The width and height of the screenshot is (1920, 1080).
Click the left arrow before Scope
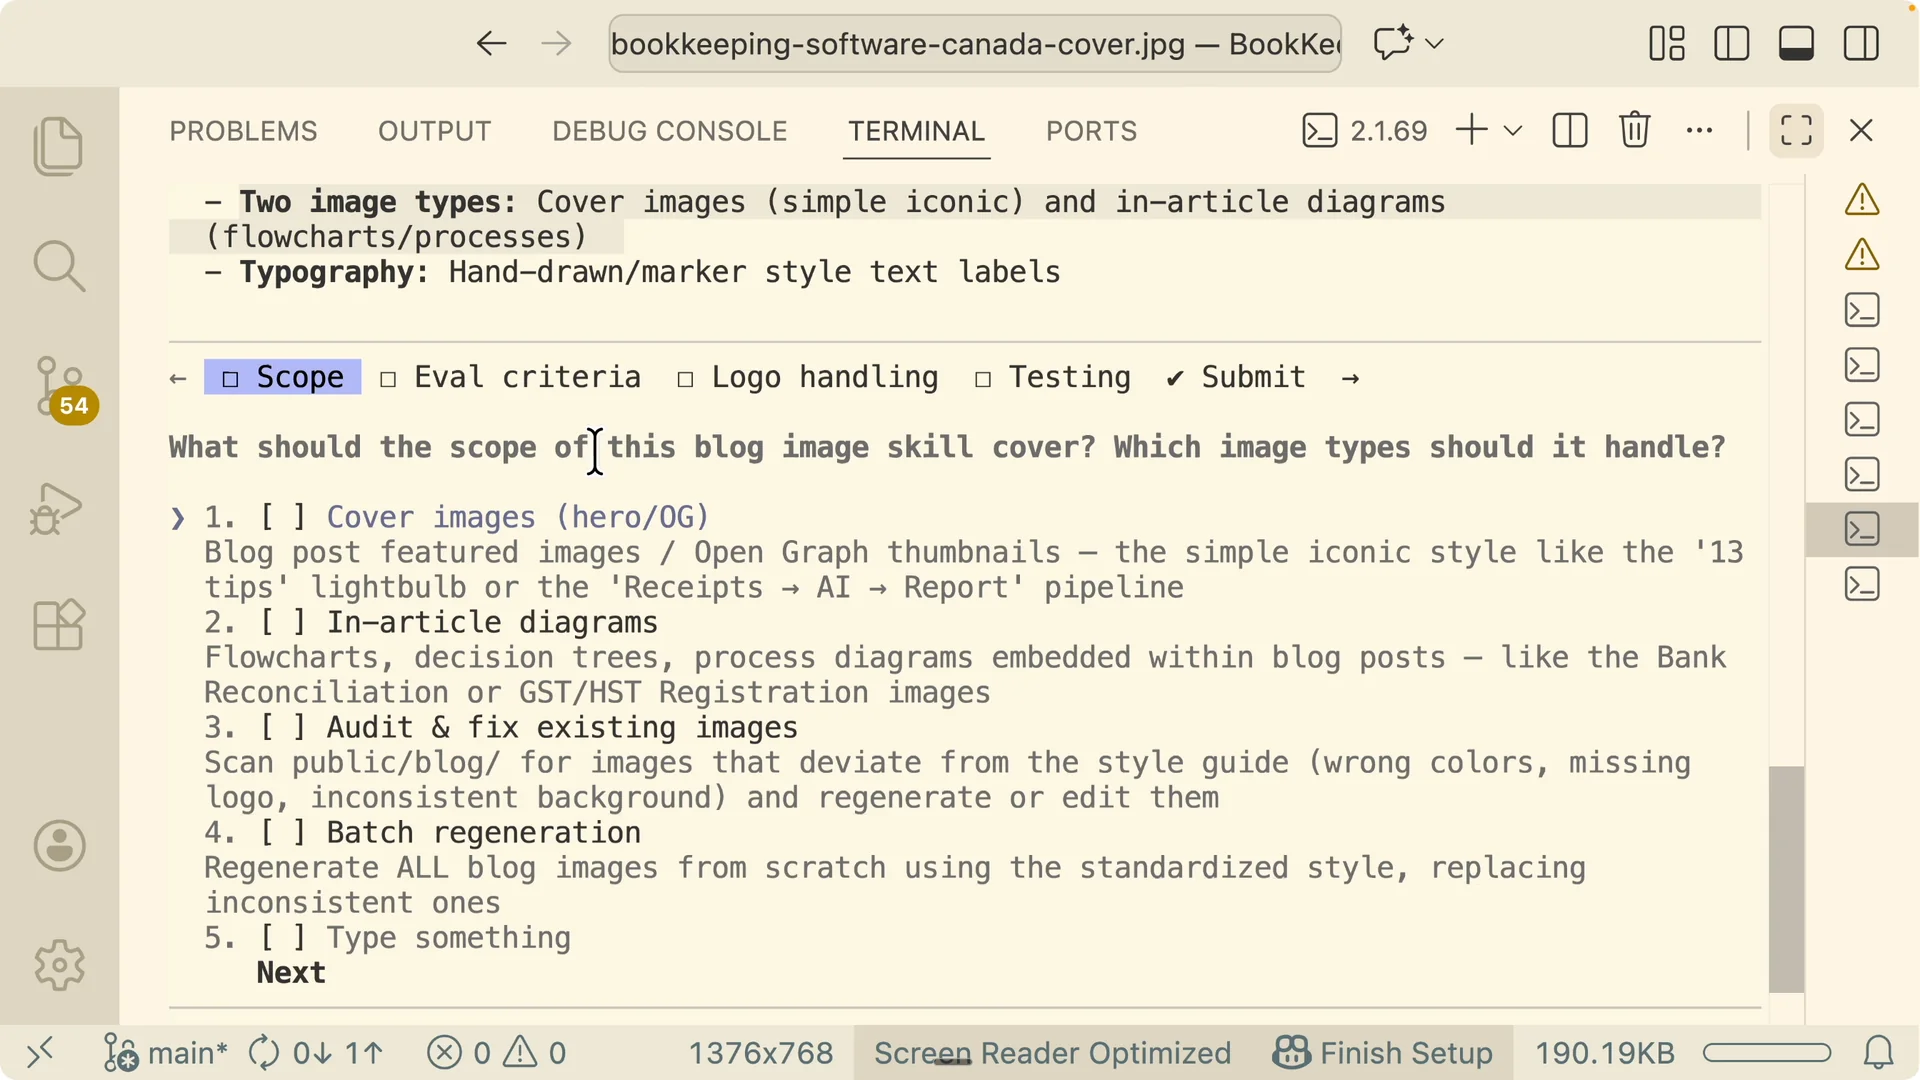(x=178, y=378)
